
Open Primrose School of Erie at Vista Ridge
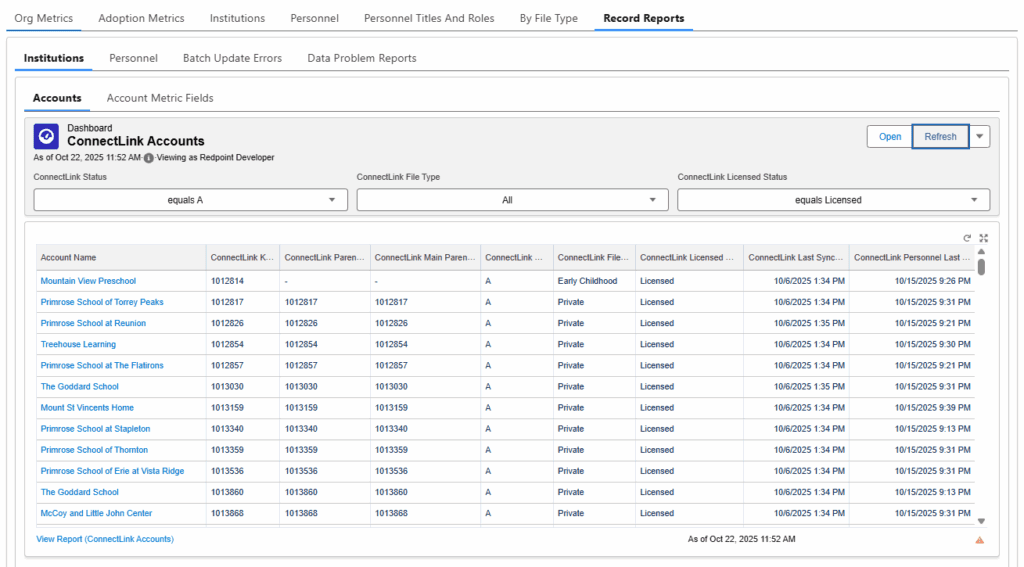tap(112, 471)
